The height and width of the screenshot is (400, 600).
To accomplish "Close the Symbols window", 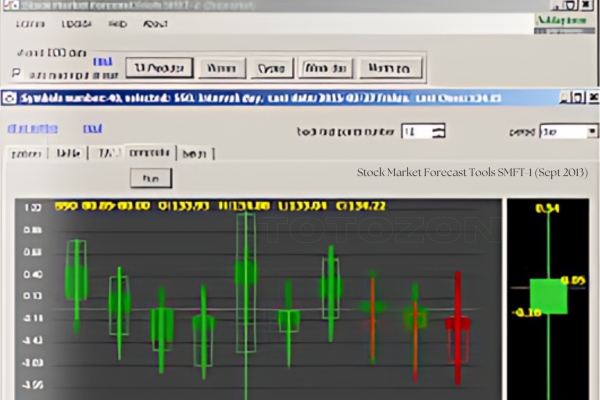I will (x=593, y=98).
